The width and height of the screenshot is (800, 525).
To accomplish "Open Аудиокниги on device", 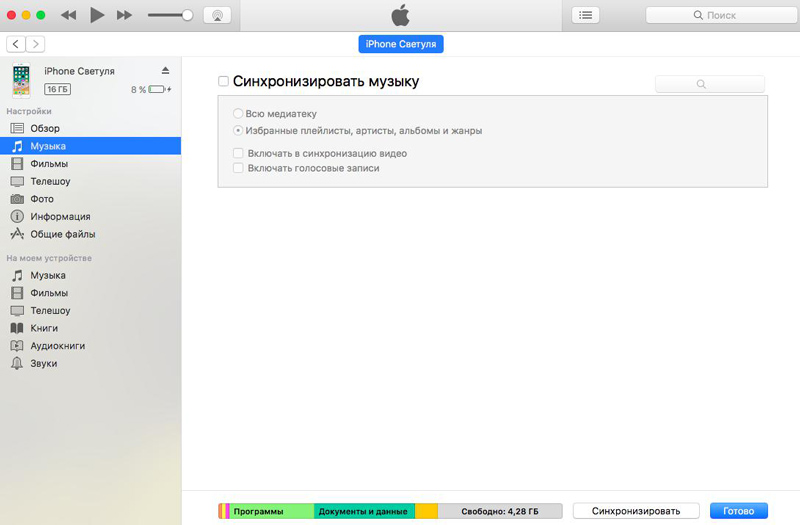I will coord(90,346).
